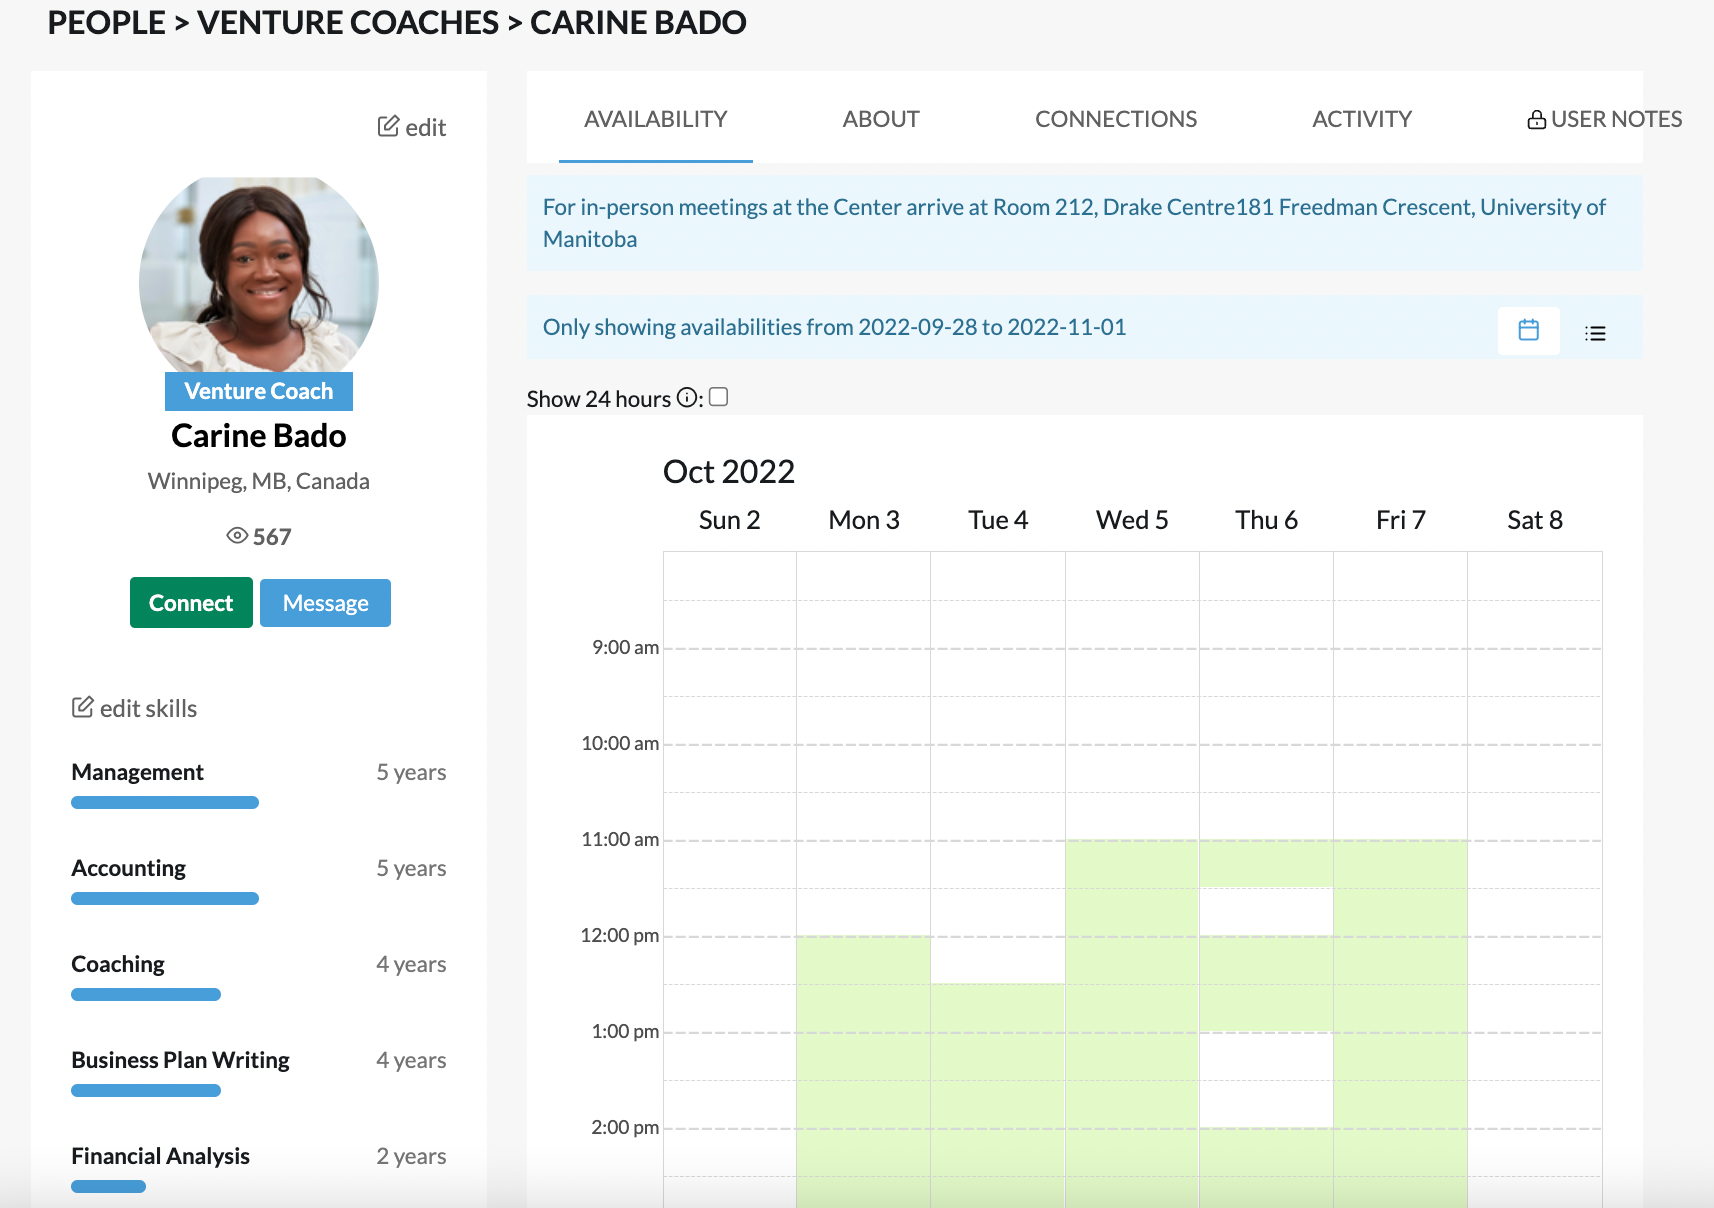Click the Winnipeg, MB, Canada location text
1714x1208 pixels.
(x=259, y=481)
